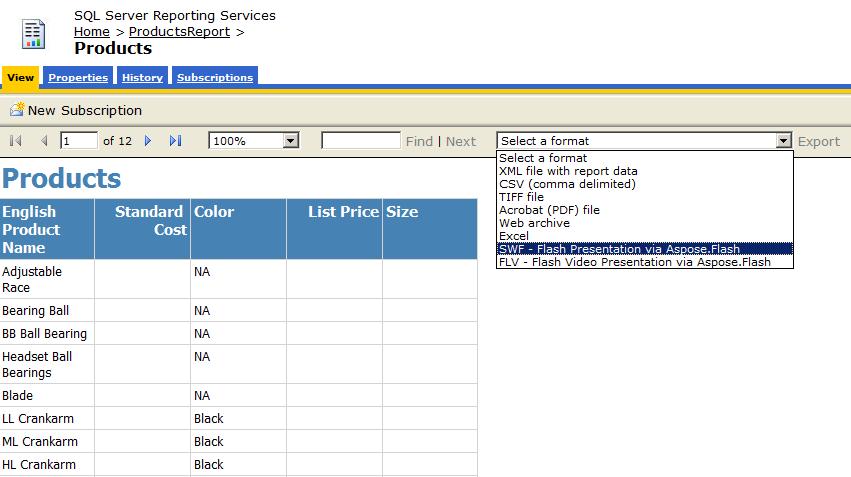Click the New Subscription envelope icon

pos(17,109)
